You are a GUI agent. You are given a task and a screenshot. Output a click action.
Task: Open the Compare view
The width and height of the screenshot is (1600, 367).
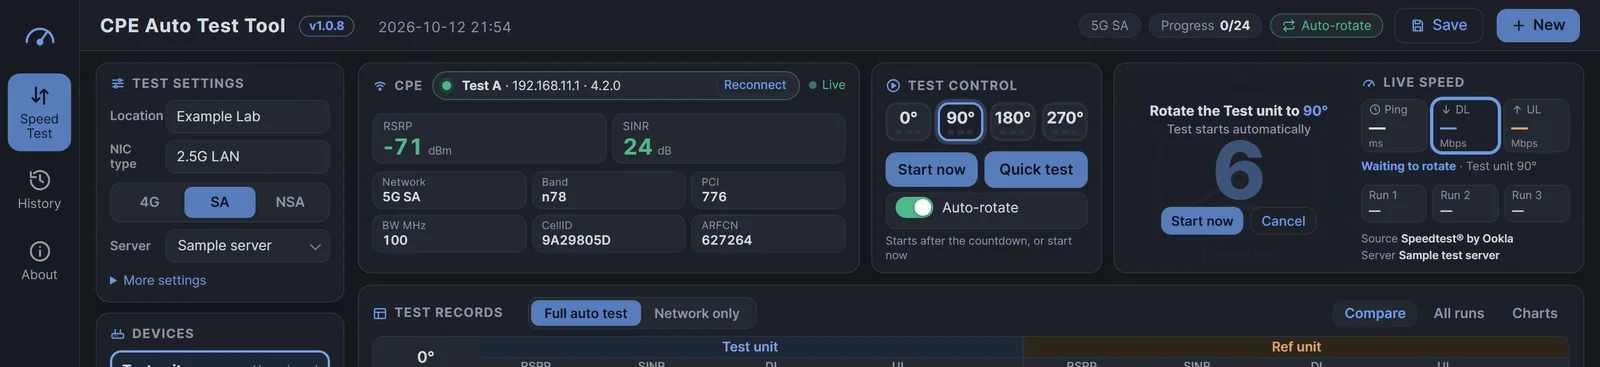point(1375,314)
